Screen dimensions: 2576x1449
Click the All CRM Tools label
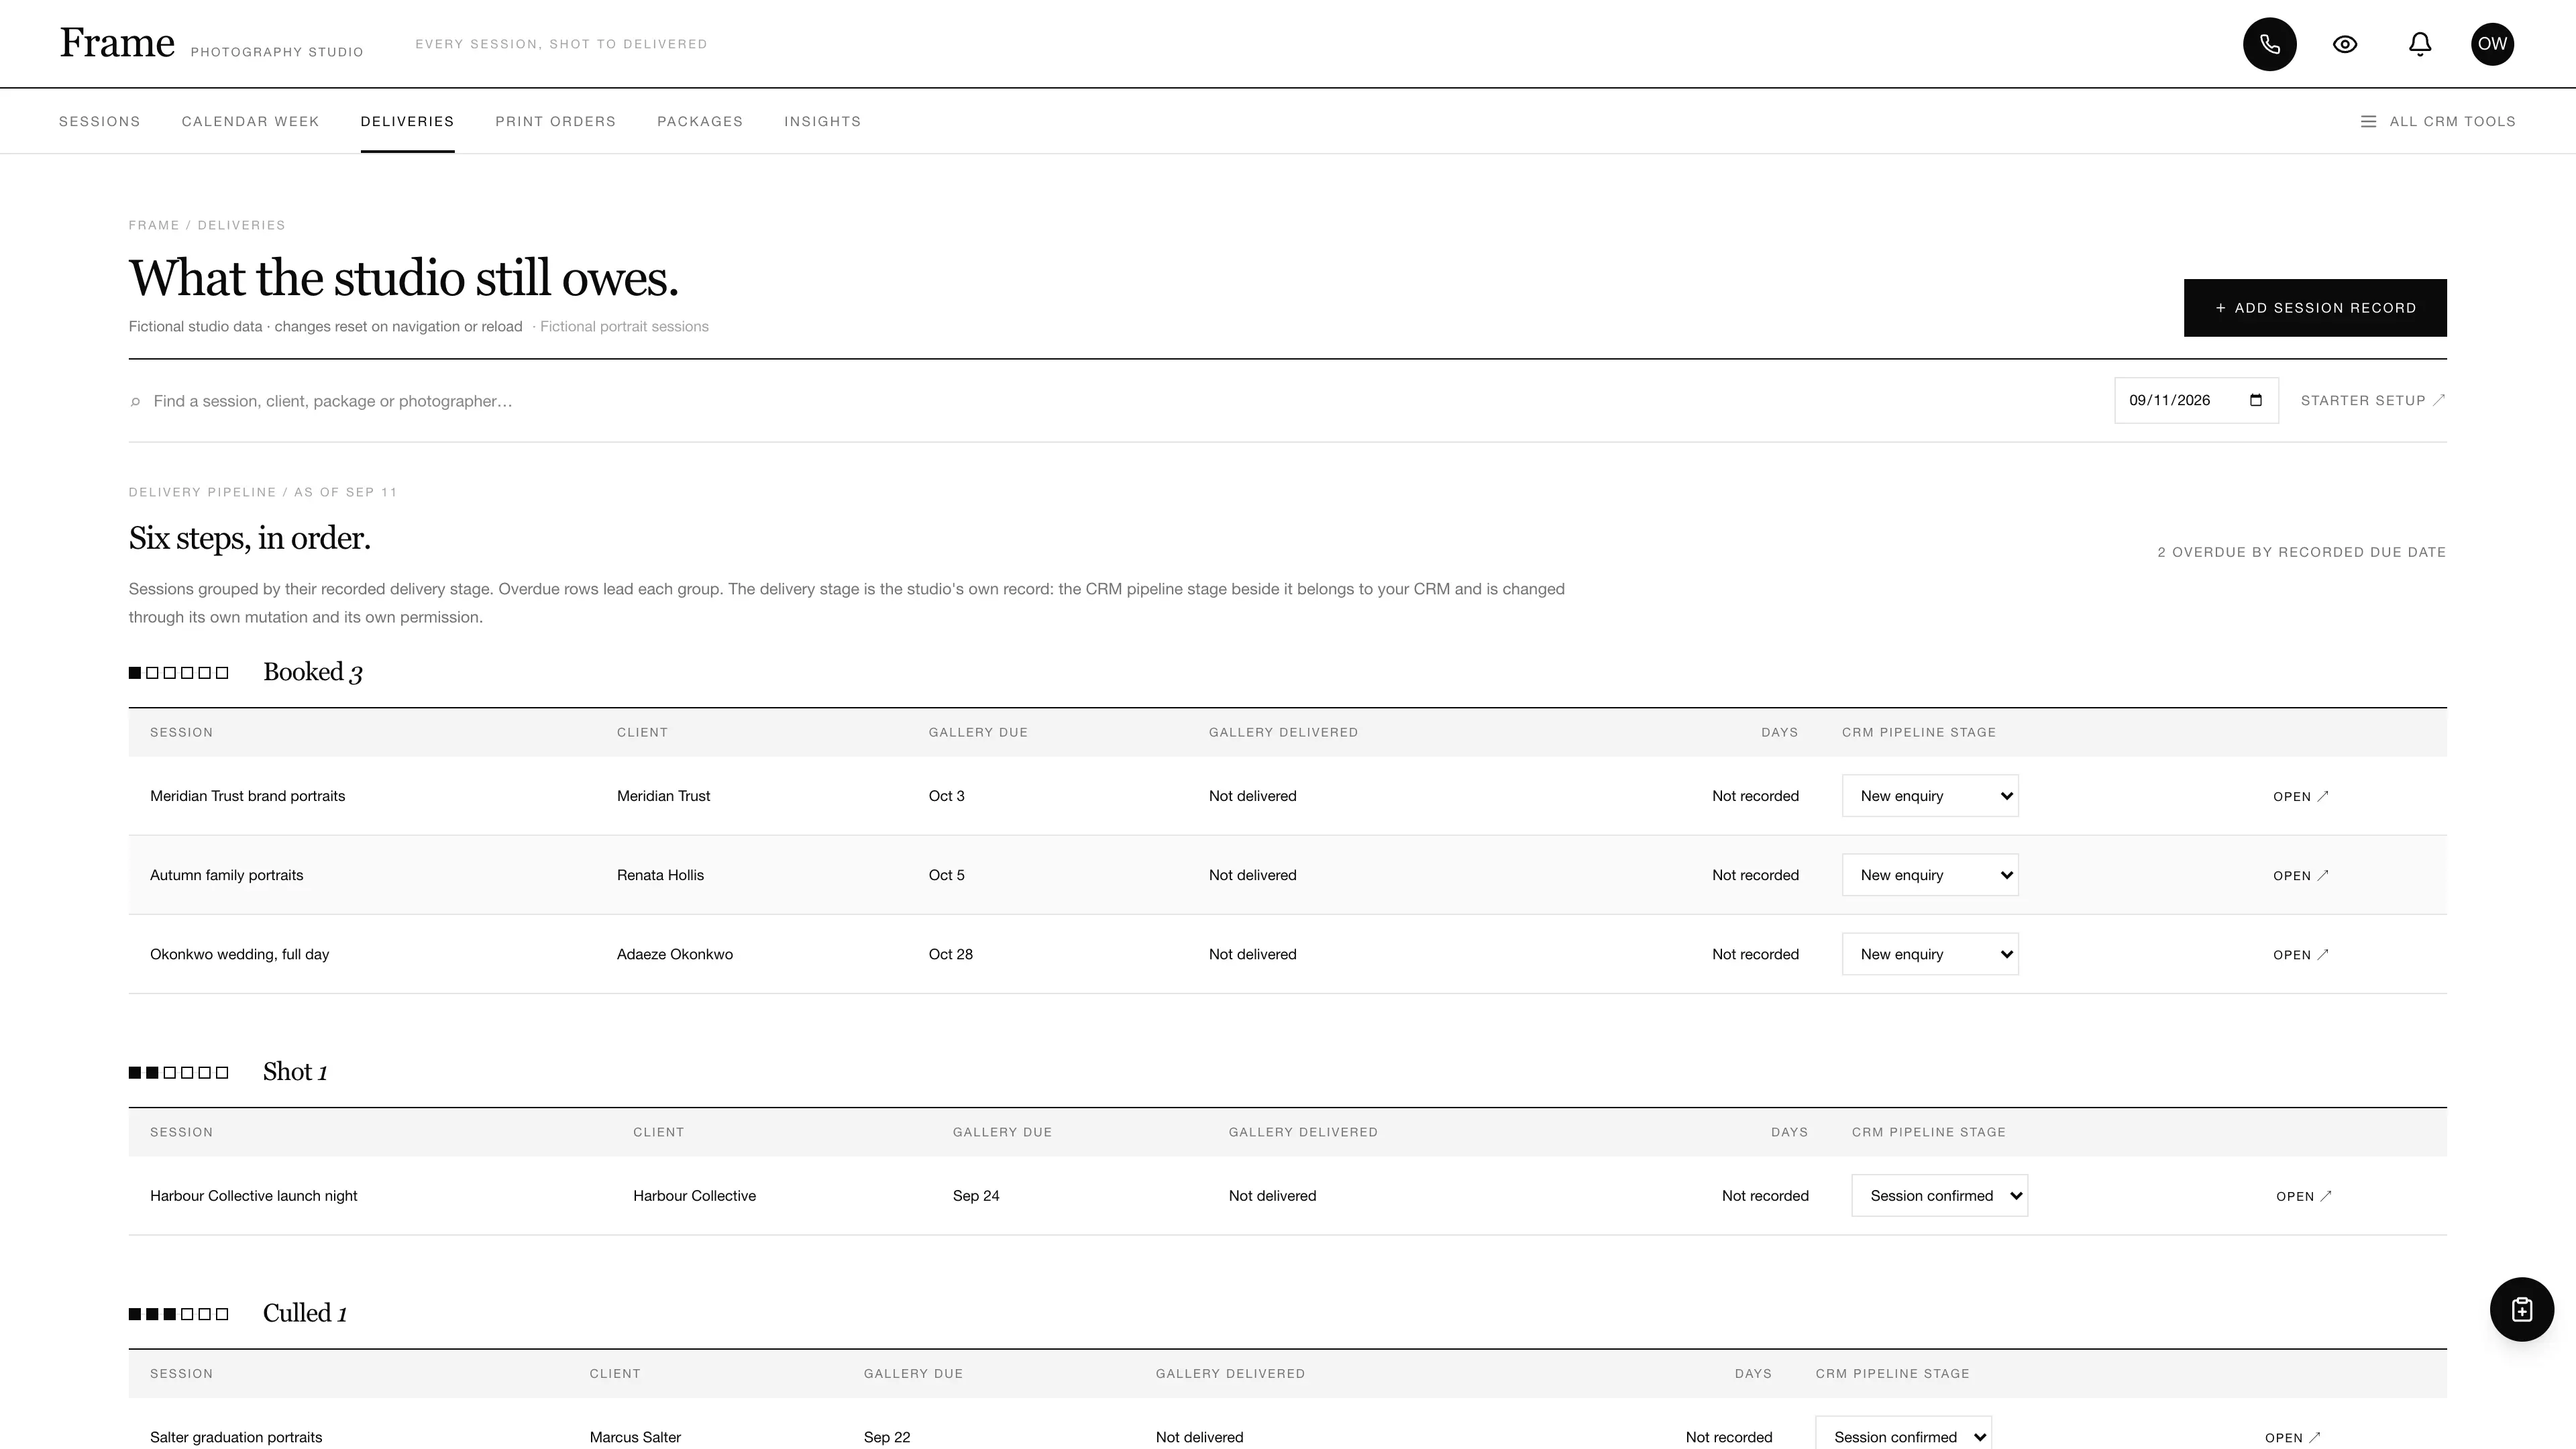(2452, 122)
